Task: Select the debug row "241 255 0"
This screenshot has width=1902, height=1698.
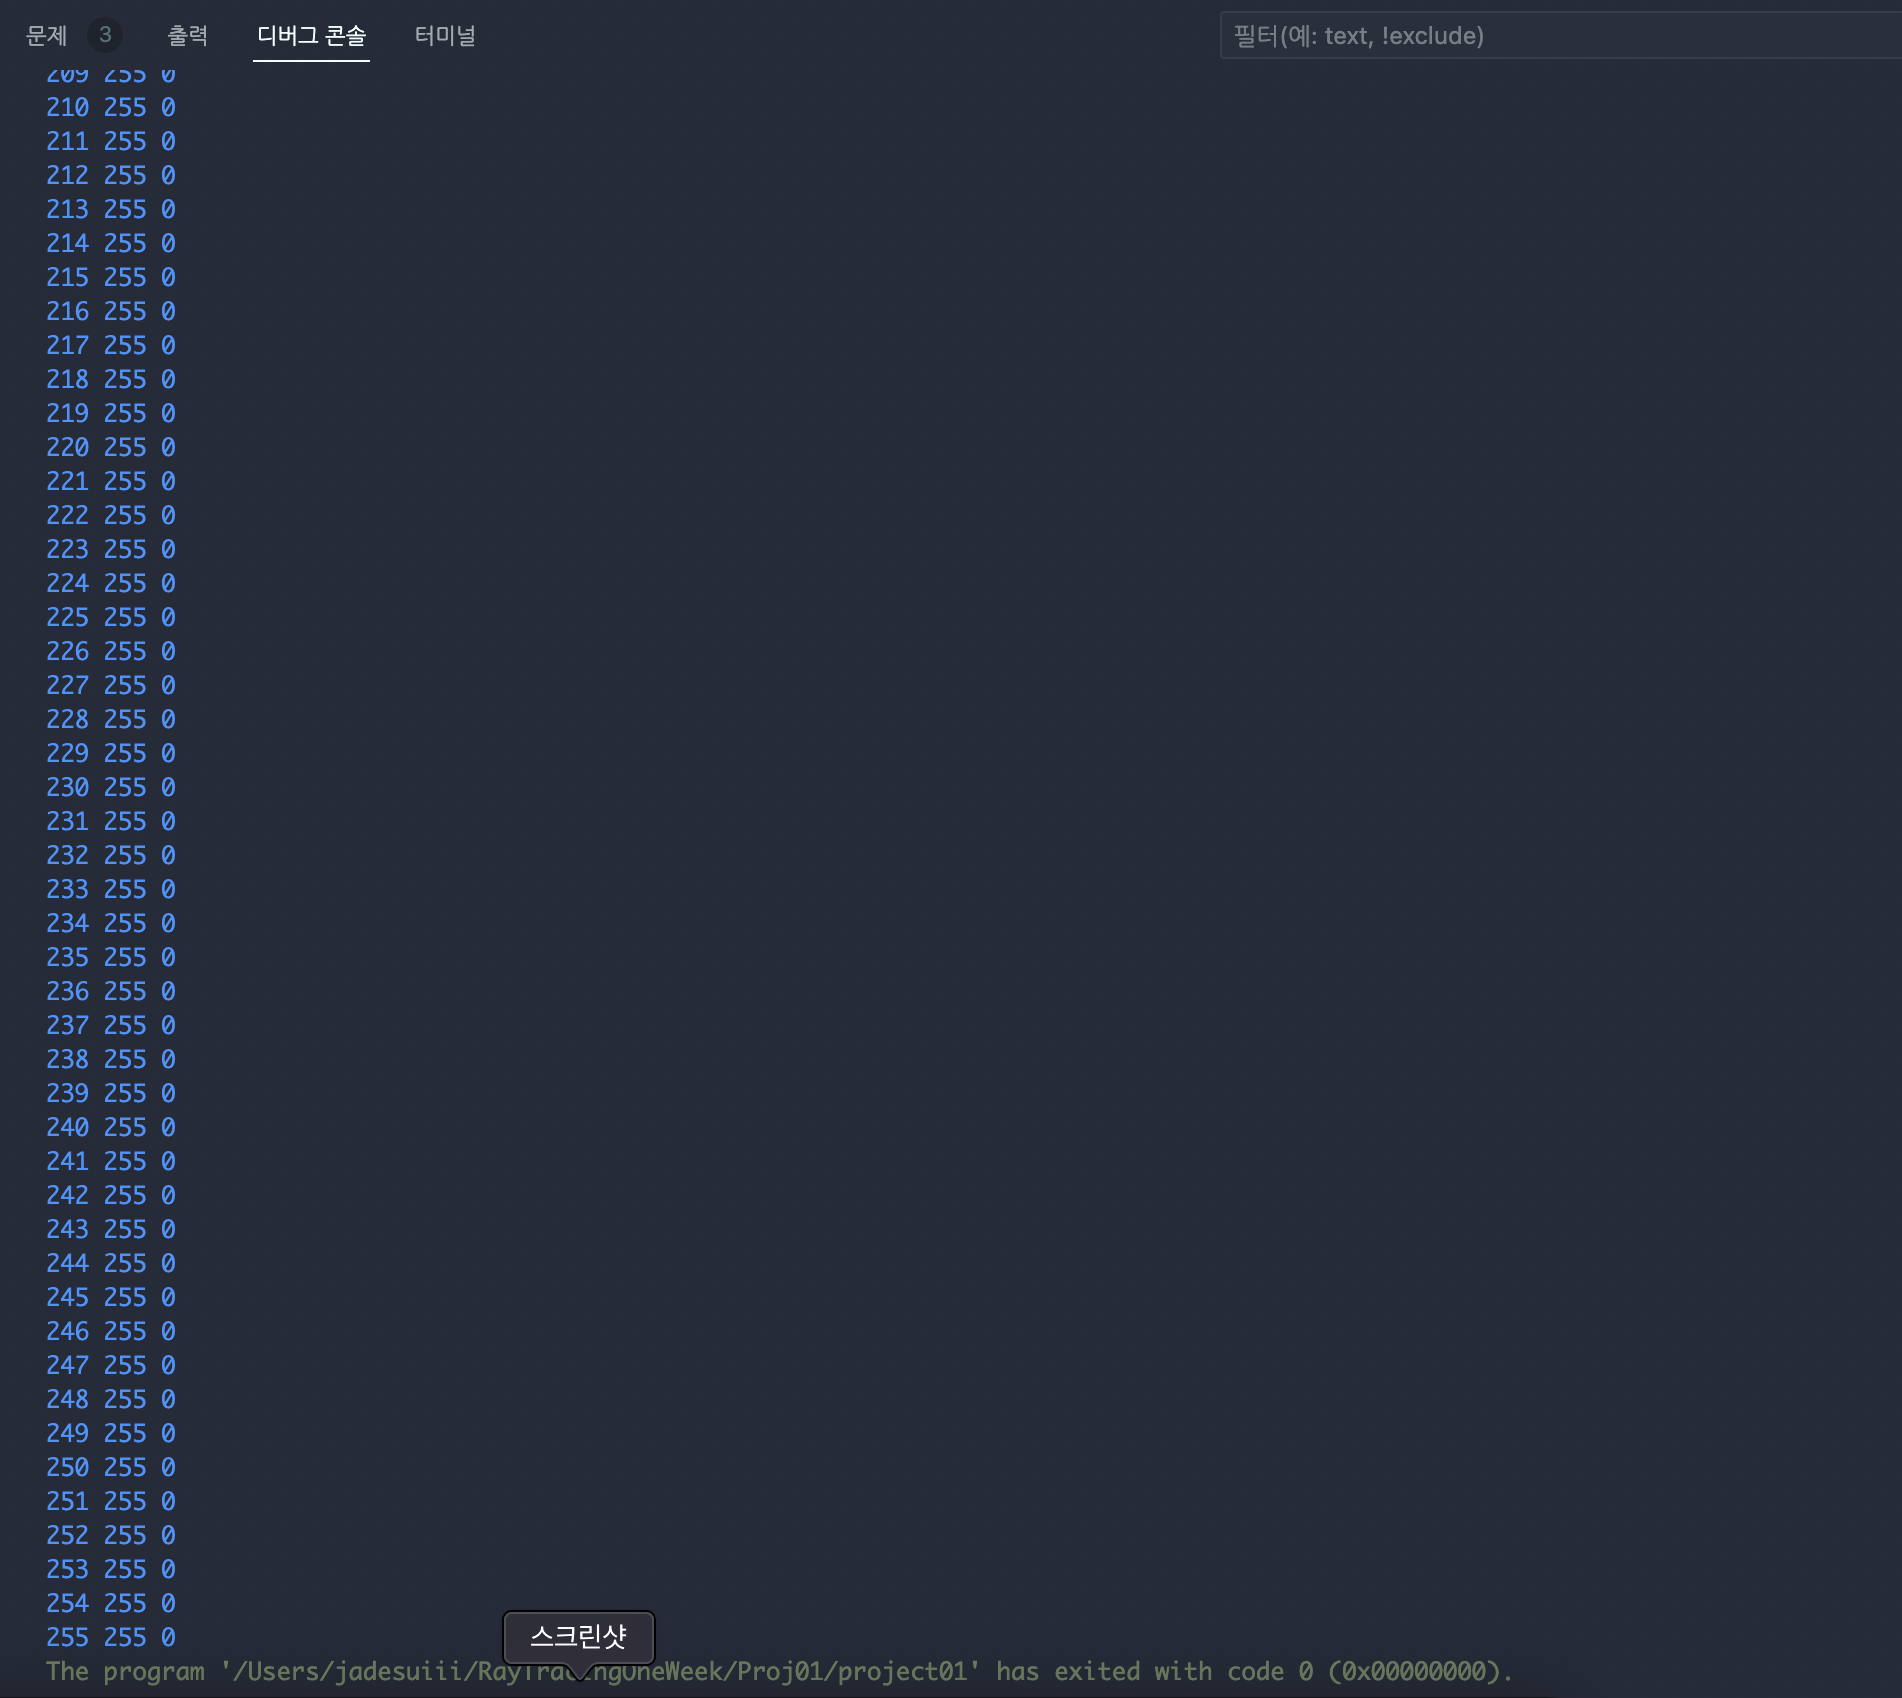Action: click(111, 1161)
